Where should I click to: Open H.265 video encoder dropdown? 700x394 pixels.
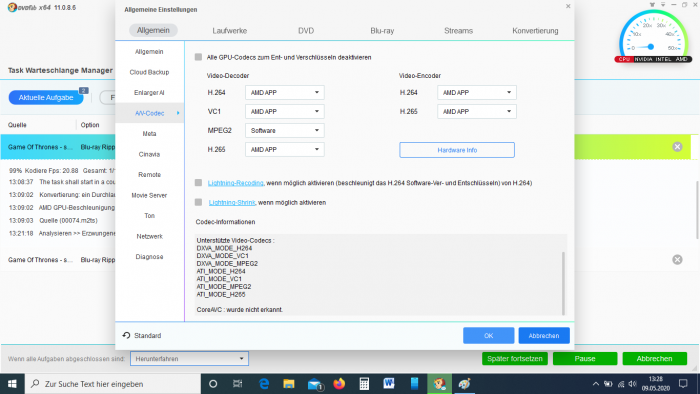point(477,112)
